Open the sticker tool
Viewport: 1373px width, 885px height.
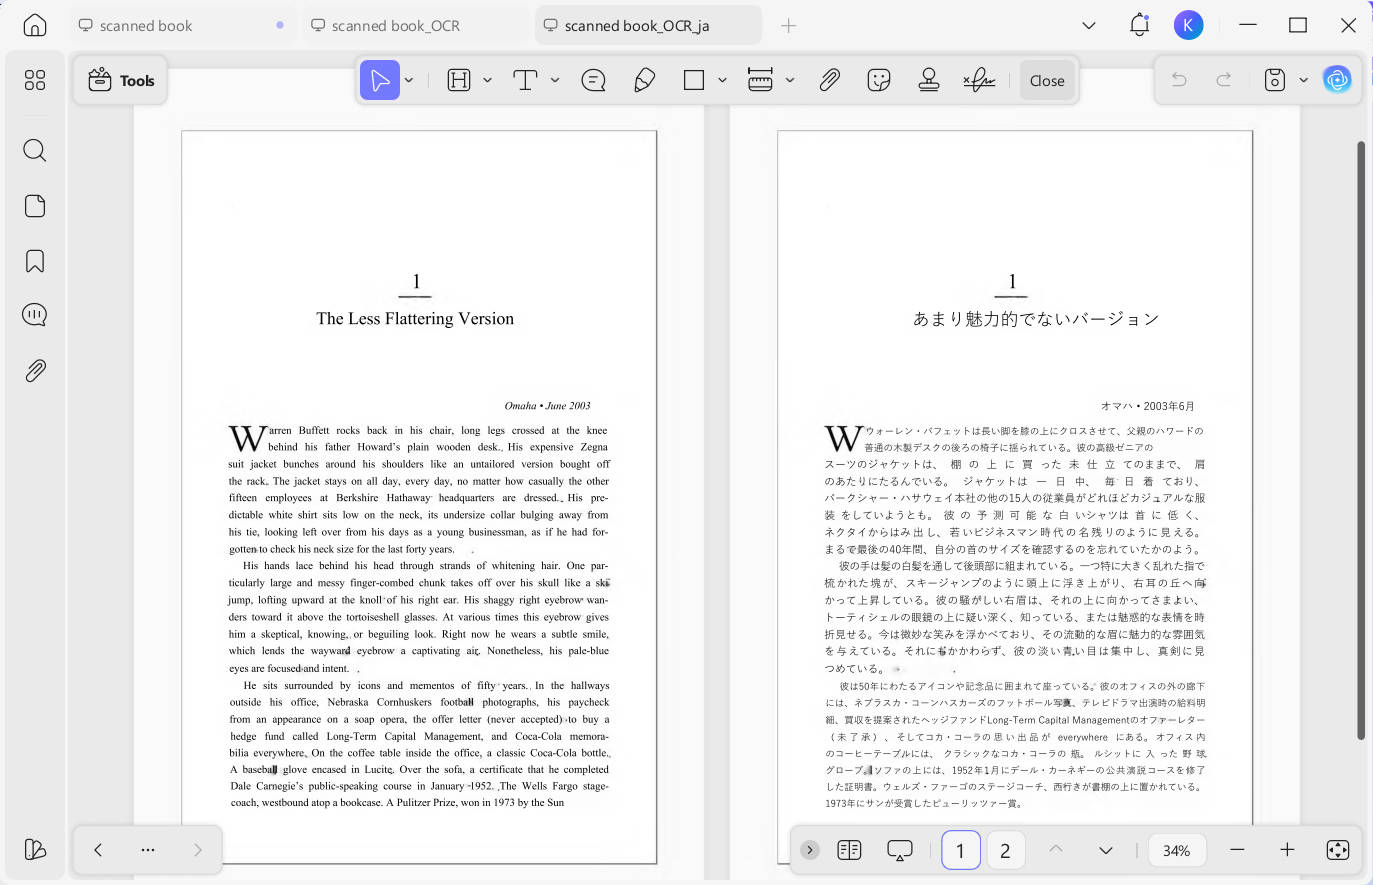(879, 81)
